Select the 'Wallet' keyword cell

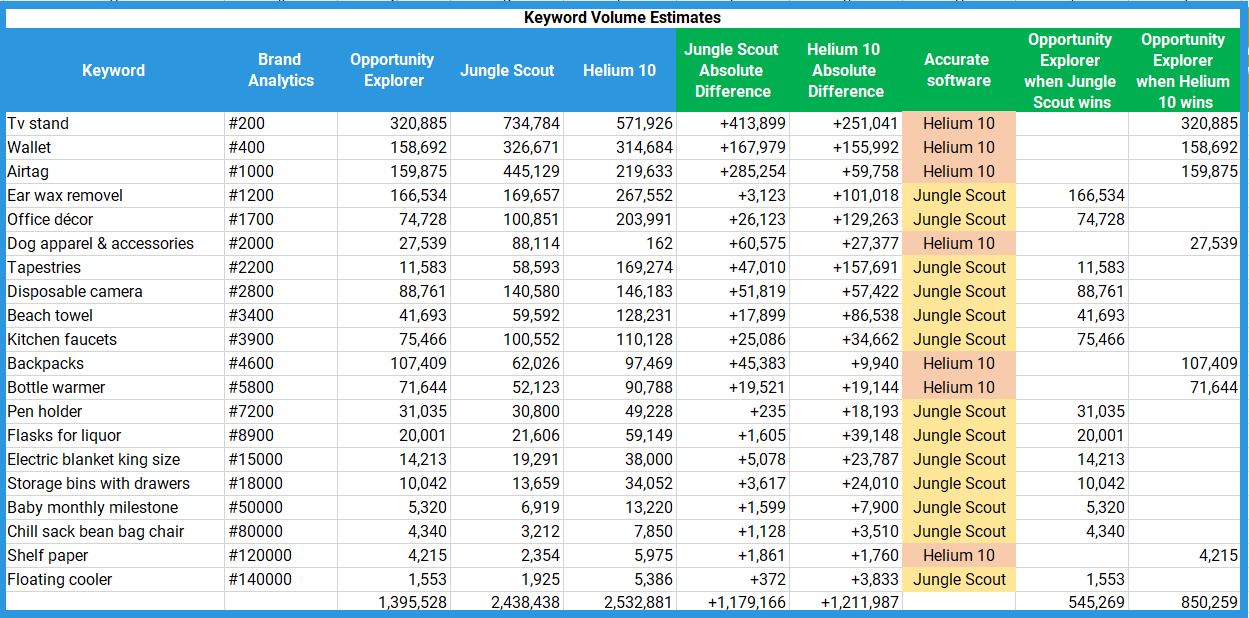(x=114, y=148)
